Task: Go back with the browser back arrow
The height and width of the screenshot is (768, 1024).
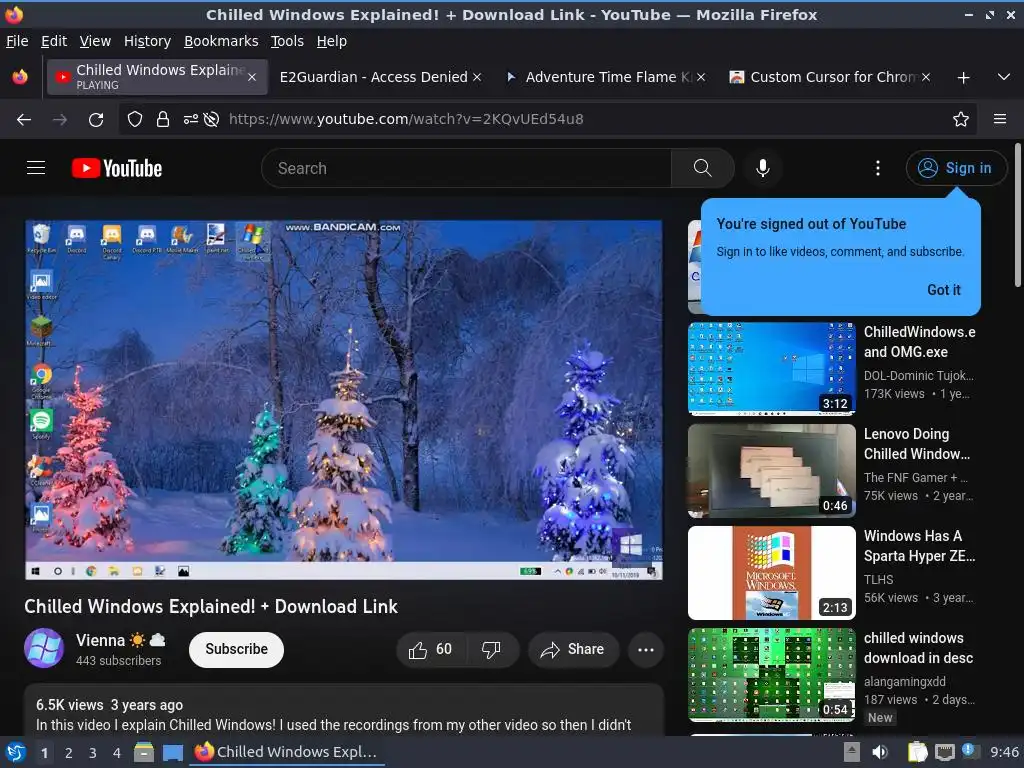Action: tap(24, 119)
